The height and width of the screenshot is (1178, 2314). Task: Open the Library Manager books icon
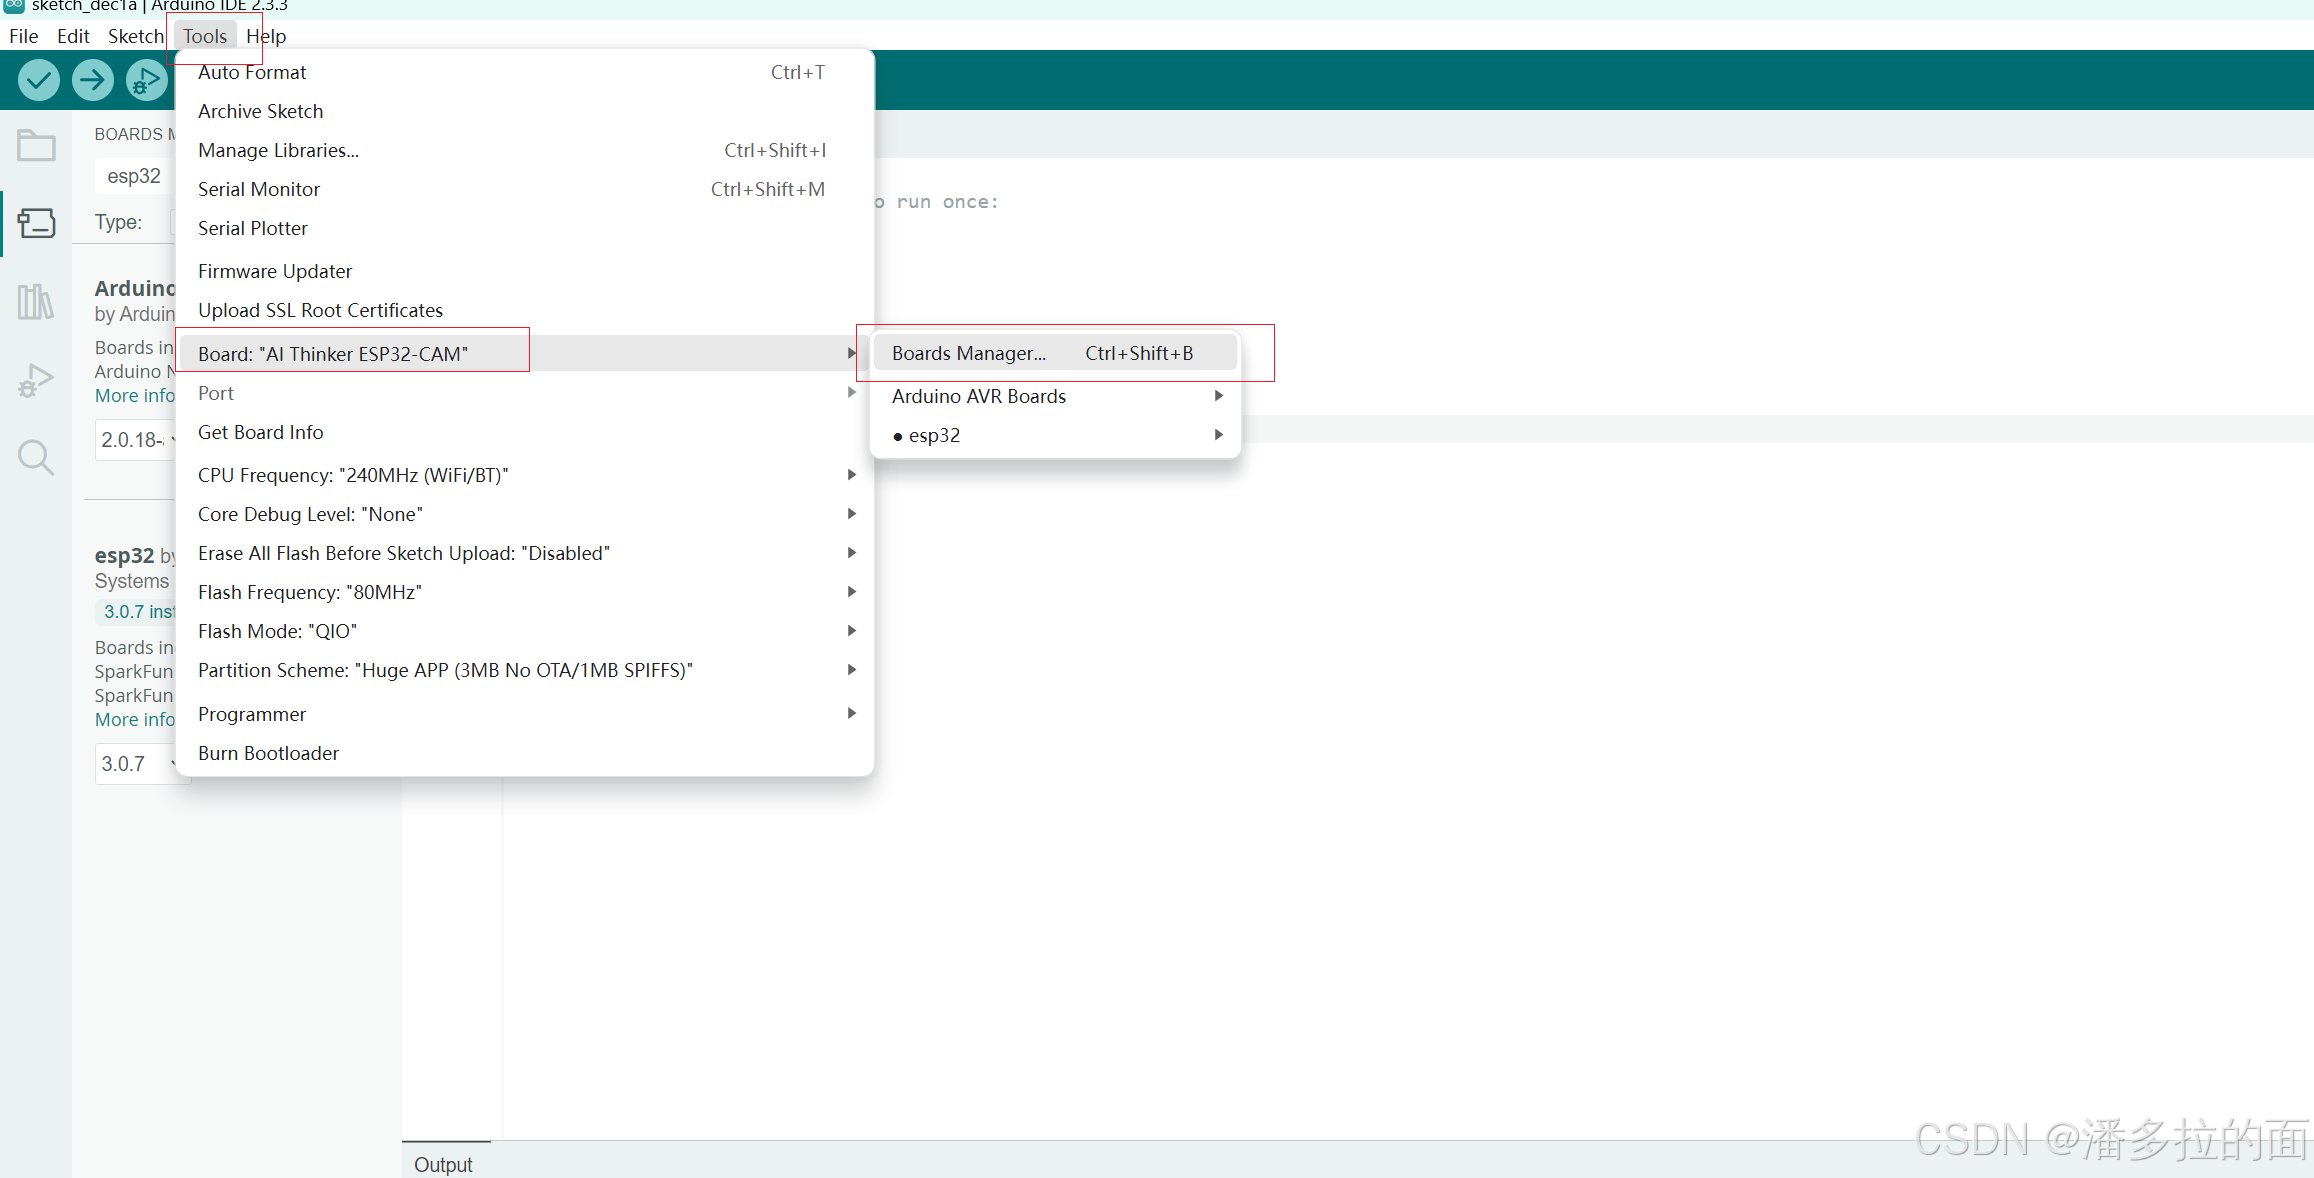click(36, 301)
